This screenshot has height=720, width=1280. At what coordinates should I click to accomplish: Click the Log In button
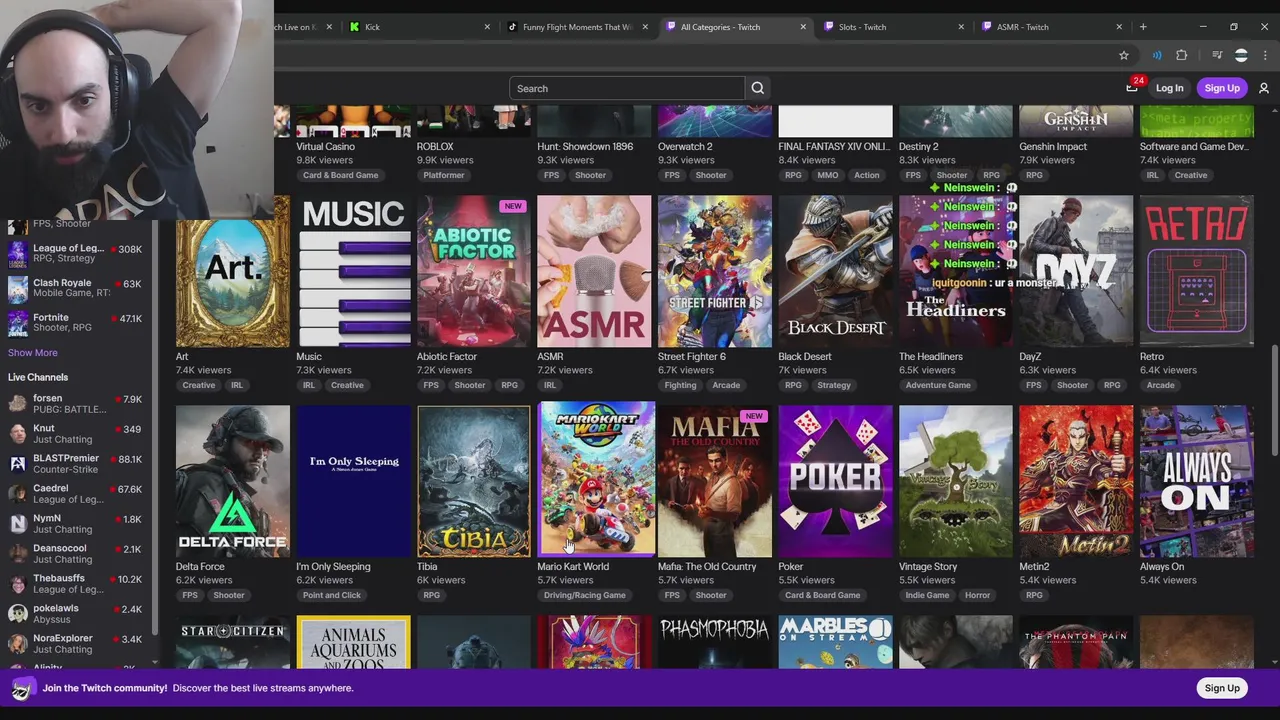(x=1169, y=88)
